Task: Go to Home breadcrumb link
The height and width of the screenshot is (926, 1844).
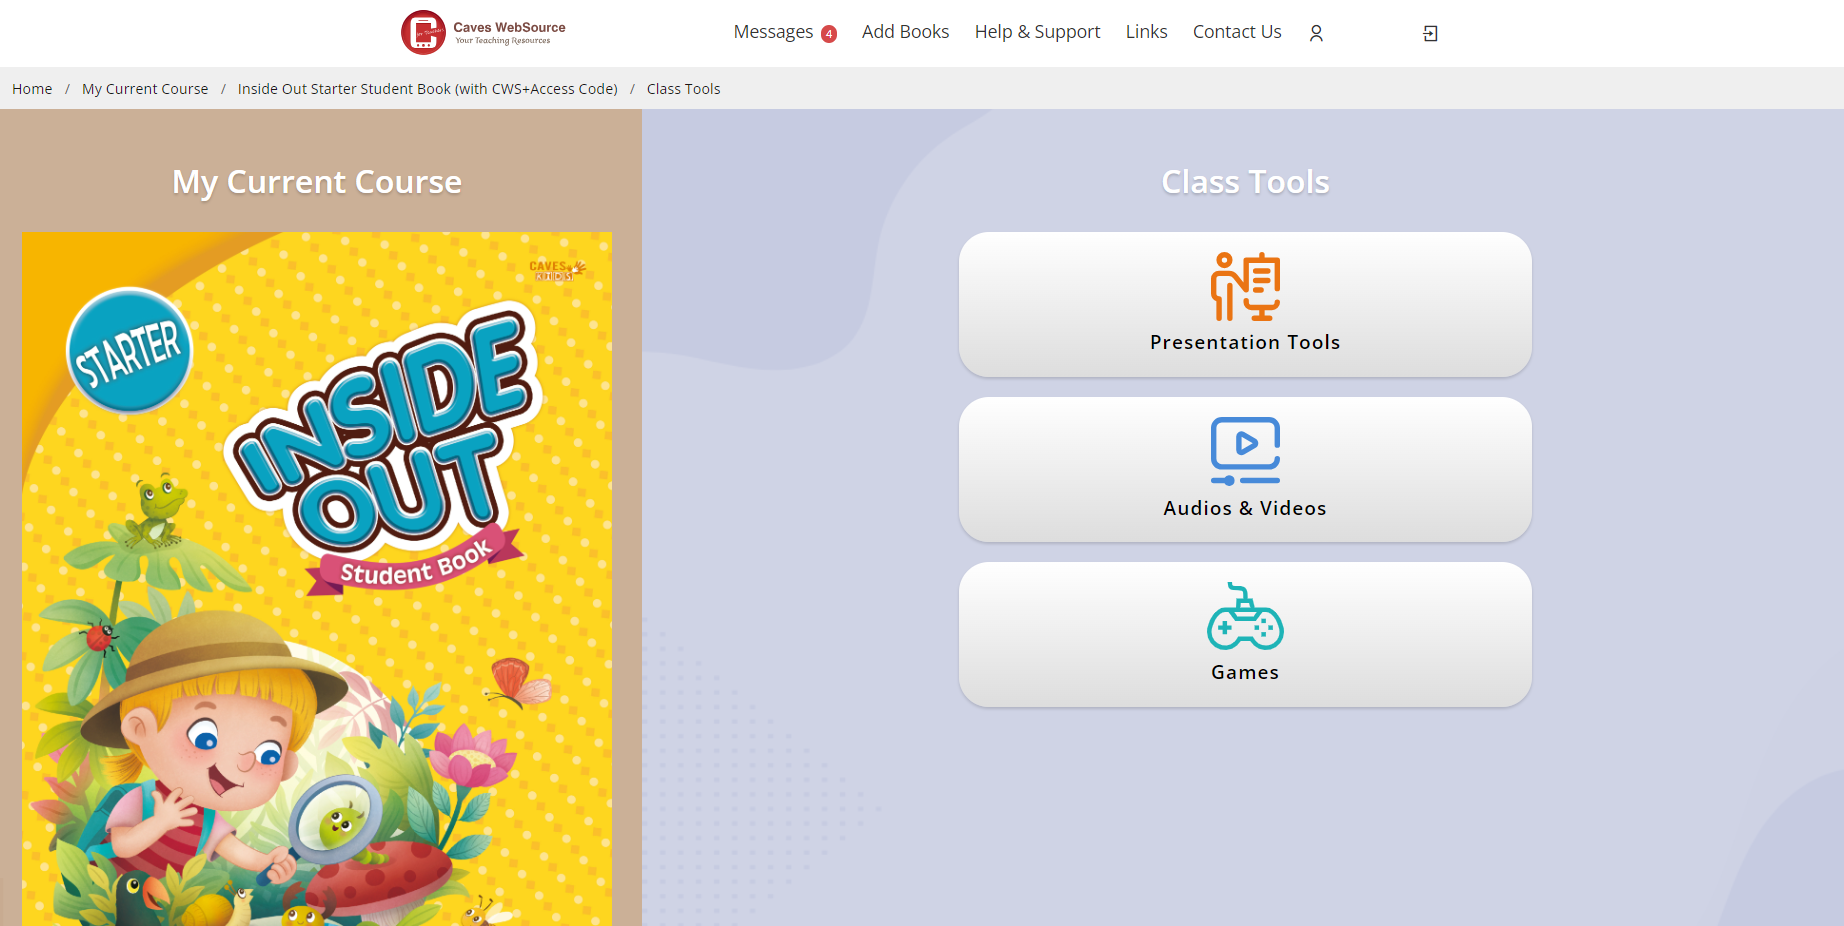Action: pos(32,89)
